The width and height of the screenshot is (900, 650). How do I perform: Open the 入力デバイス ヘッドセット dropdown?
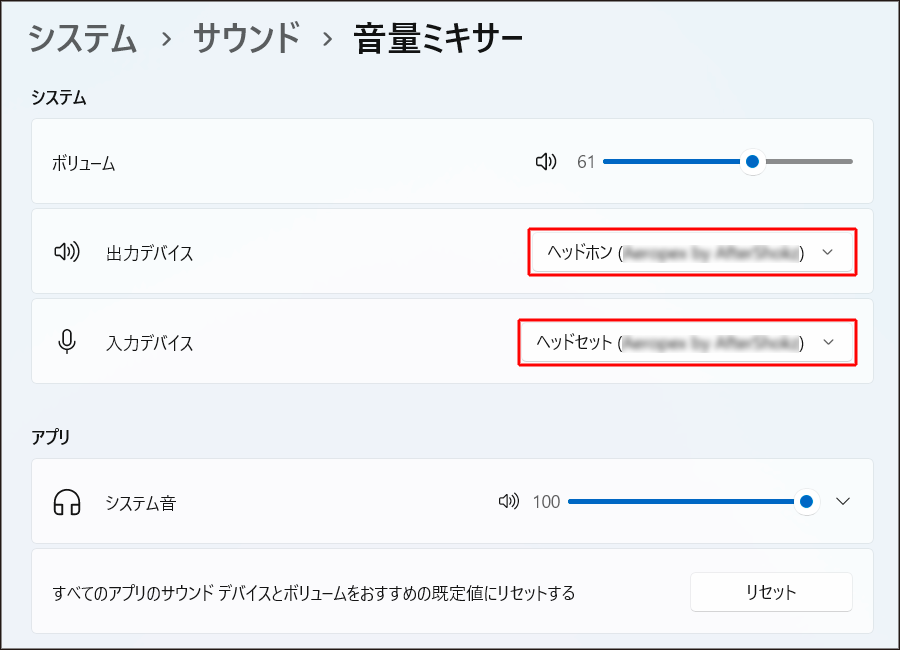(686, 343)
